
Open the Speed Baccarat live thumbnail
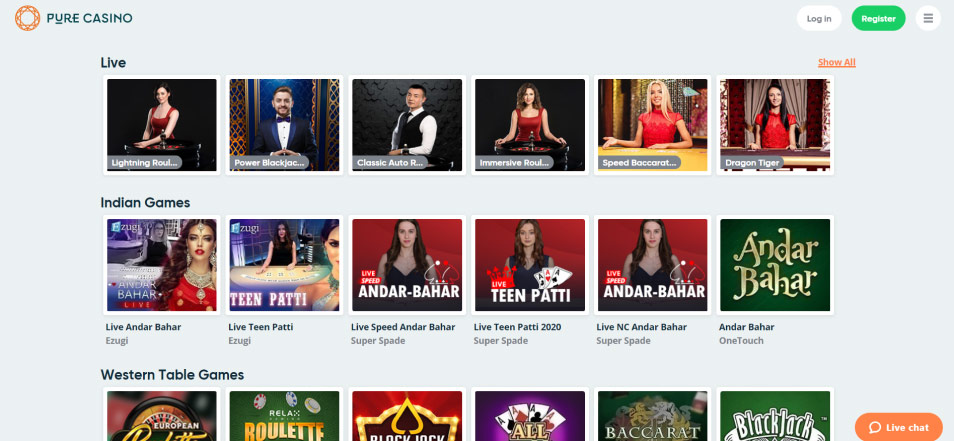tap(653, 125)
